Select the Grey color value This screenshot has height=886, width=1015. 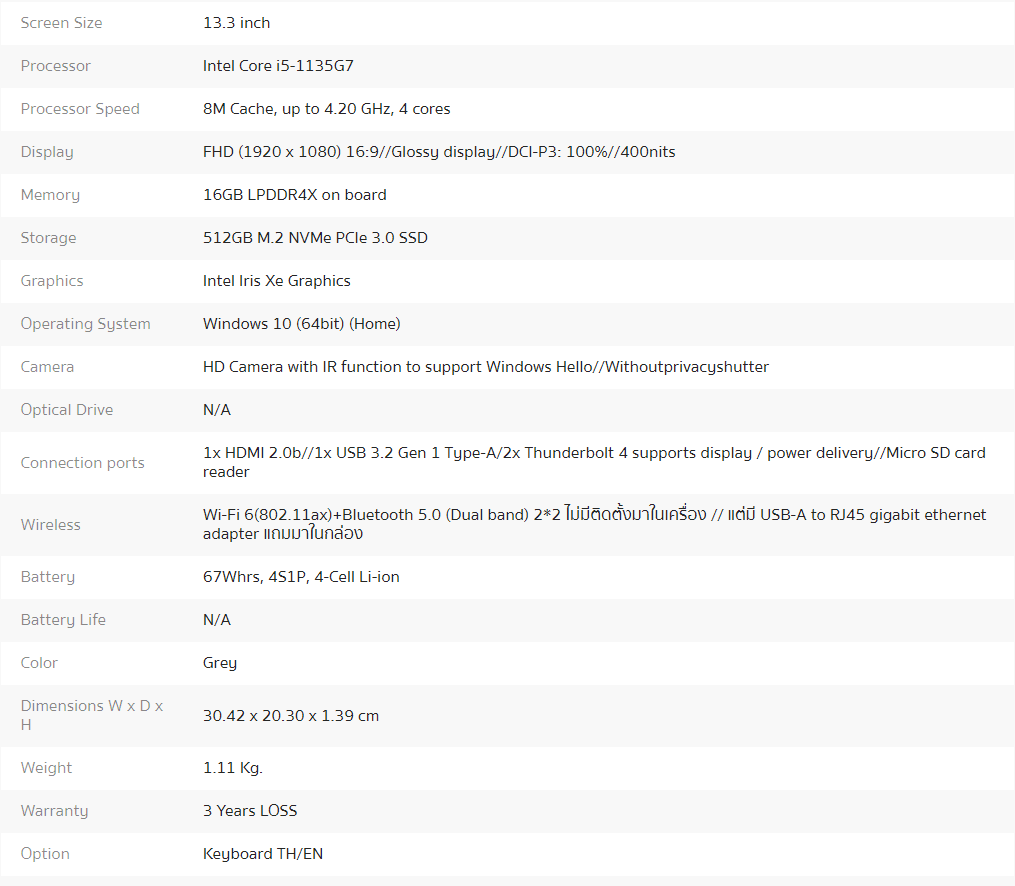pyautogui.click(x=220, y=663)
